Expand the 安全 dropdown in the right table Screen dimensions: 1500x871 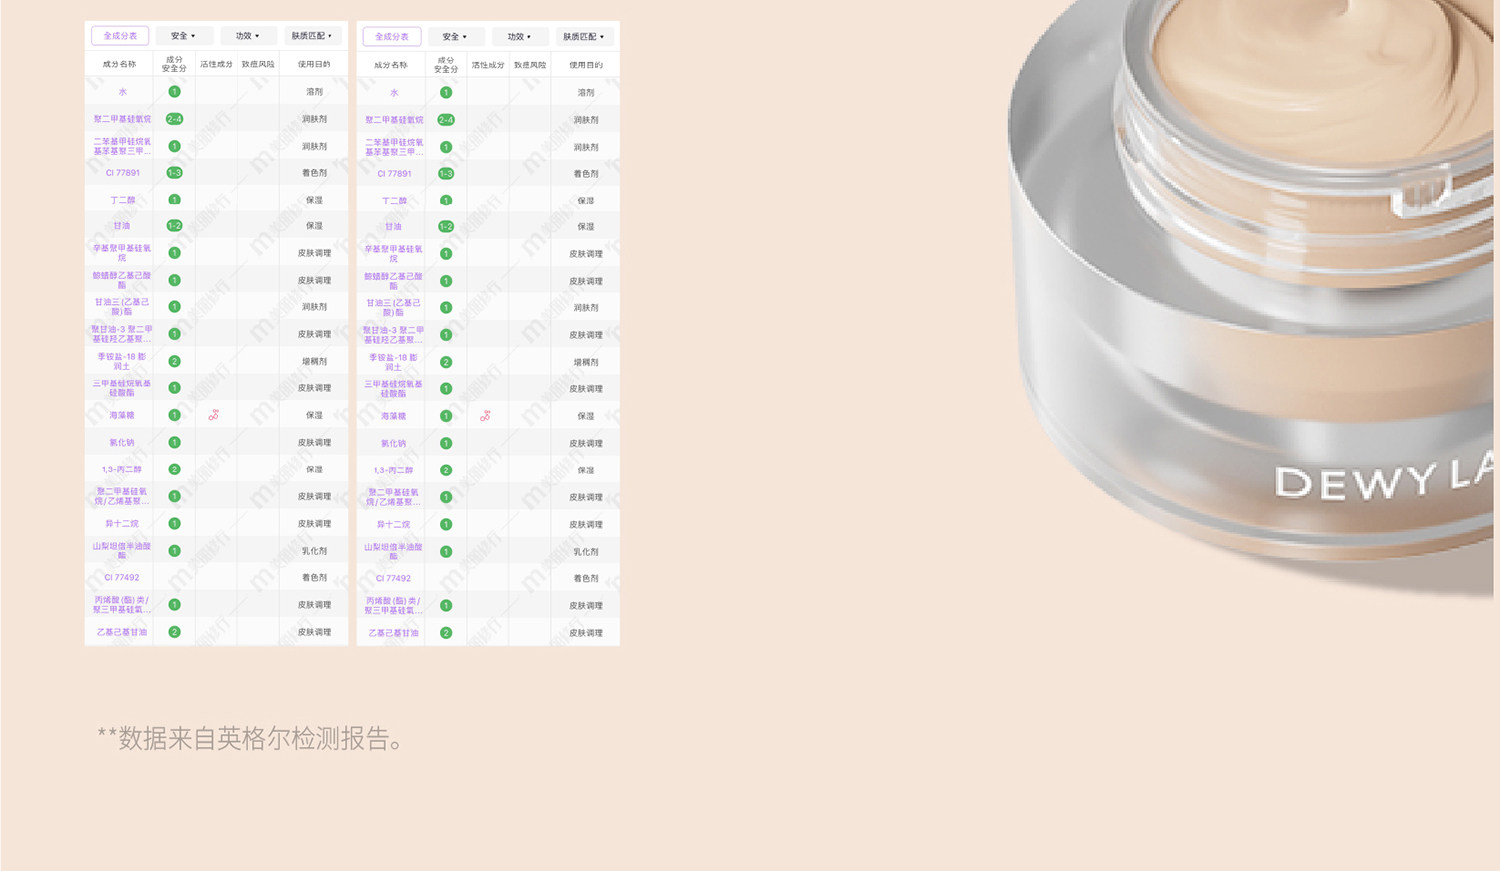click(456, 37)
